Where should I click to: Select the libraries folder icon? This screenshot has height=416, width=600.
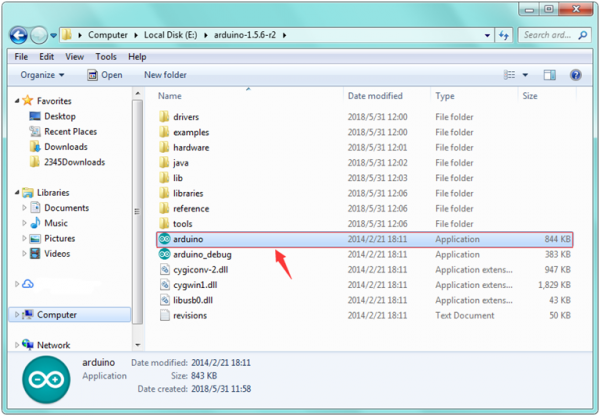(164, 193)
